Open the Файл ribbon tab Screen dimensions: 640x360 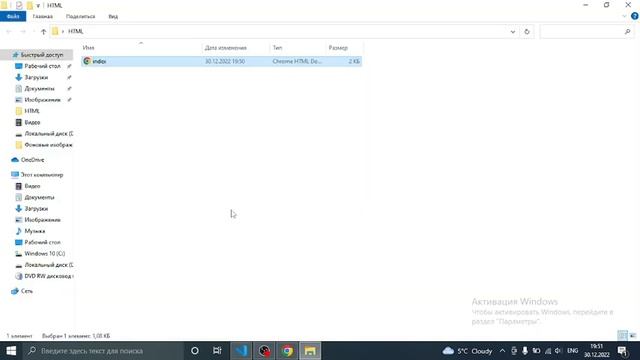tap(13, 16)
